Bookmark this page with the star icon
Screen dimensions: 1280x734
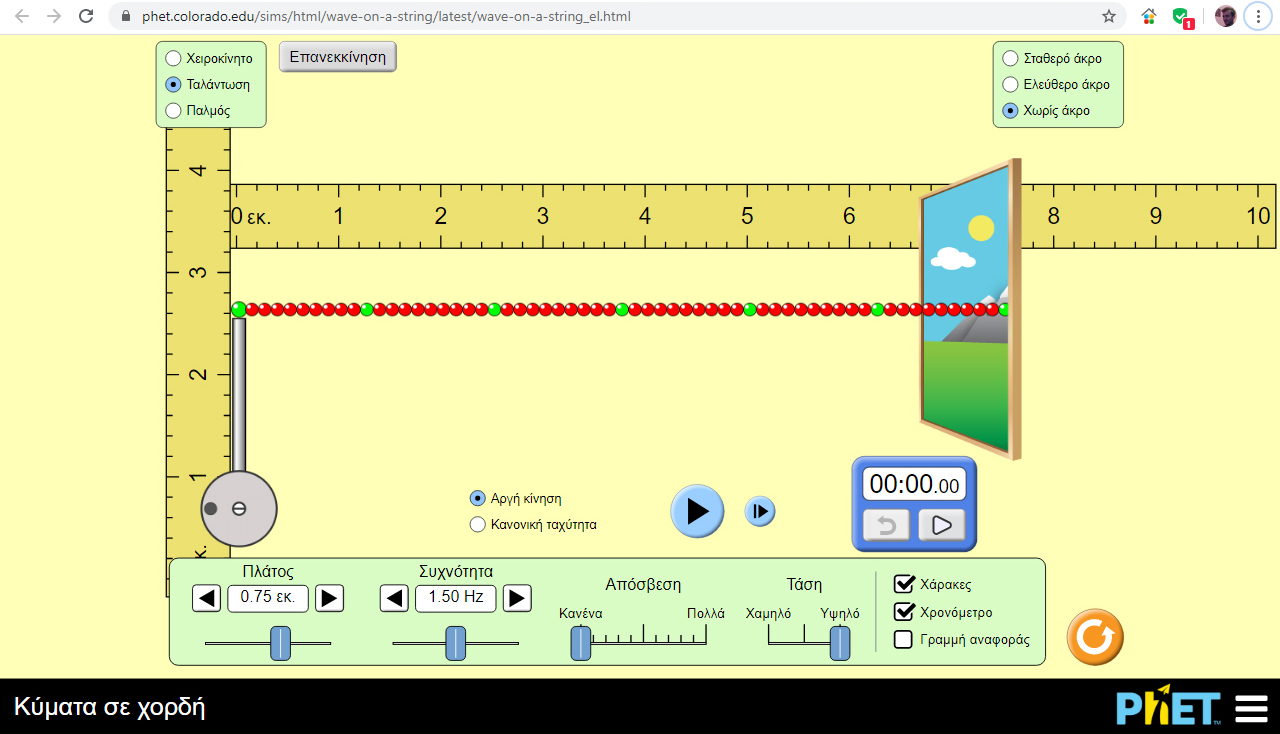pyautogui.click(x=1109, y=16)
